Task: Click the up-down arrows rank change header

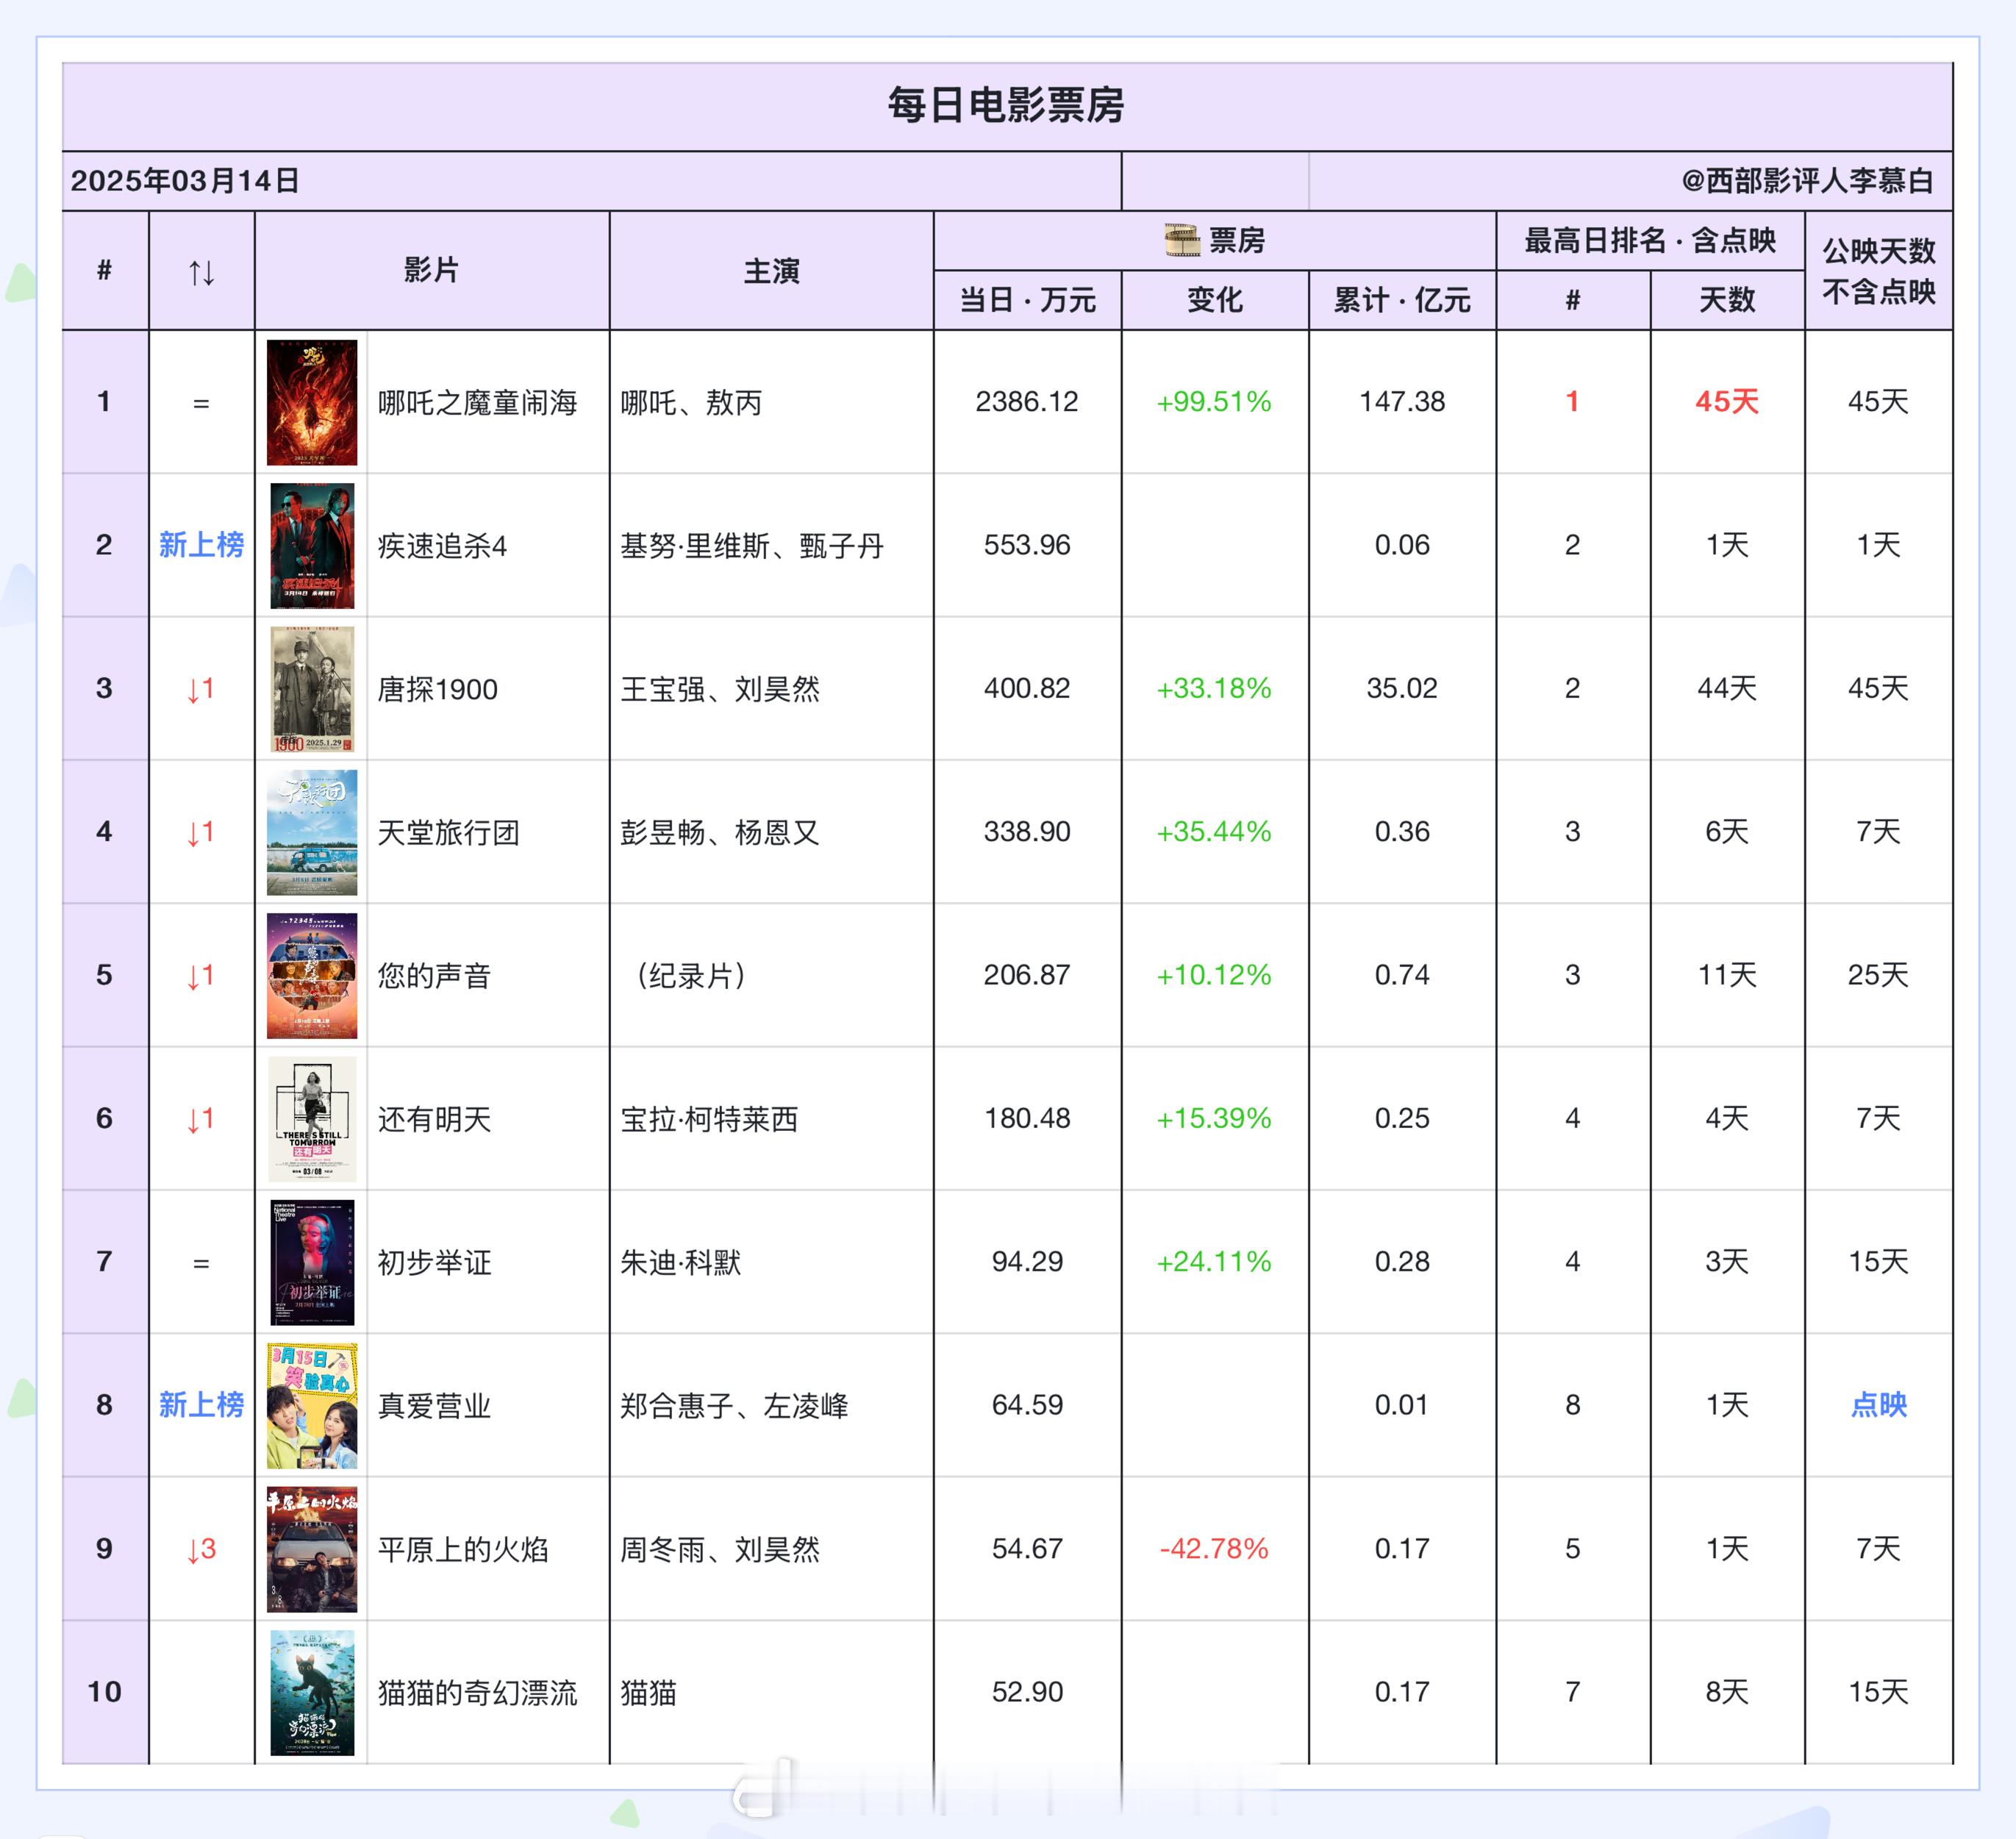Action: [202, 272]
